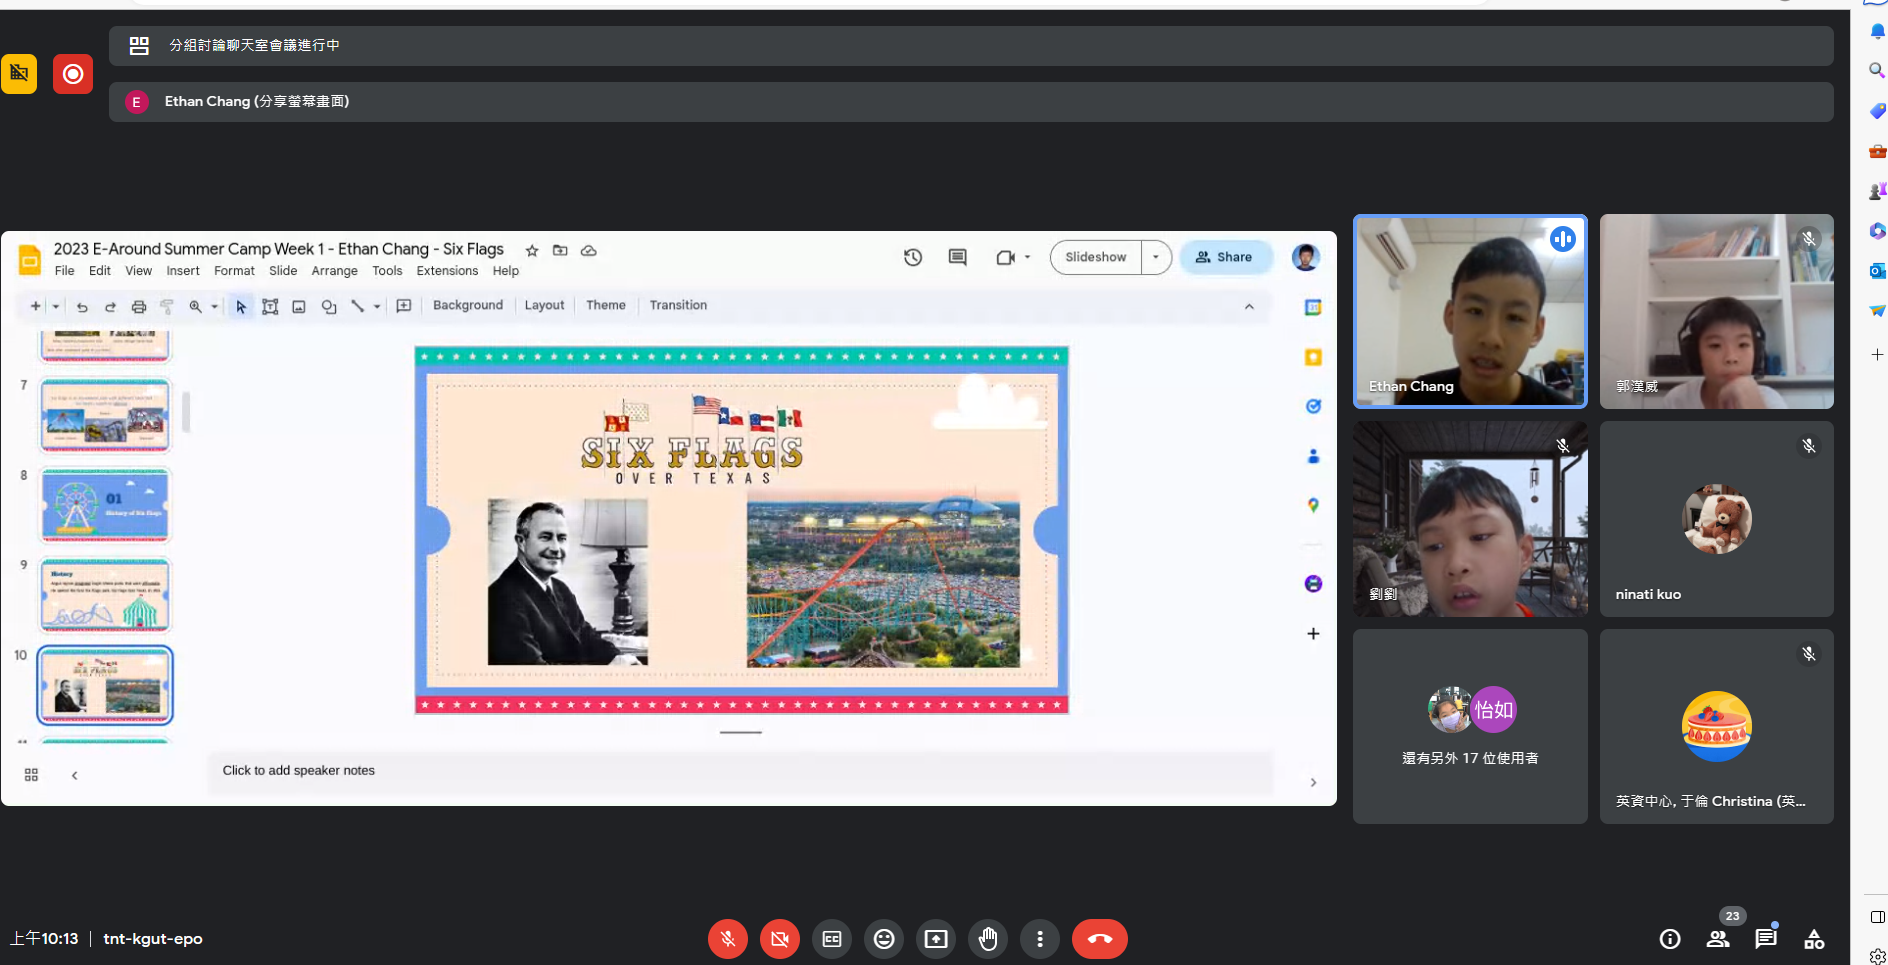Leave the call with red hang-up button
1888x965 pixels.
tap(1100, 939)
